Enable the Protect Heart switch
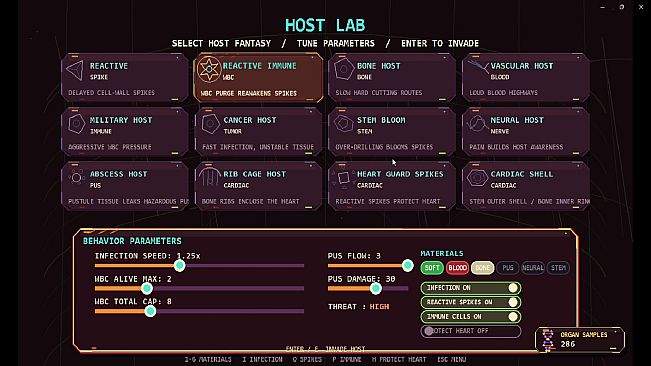Screen dimensions: 651x366 pyautogui.click(x=471, y=331)
